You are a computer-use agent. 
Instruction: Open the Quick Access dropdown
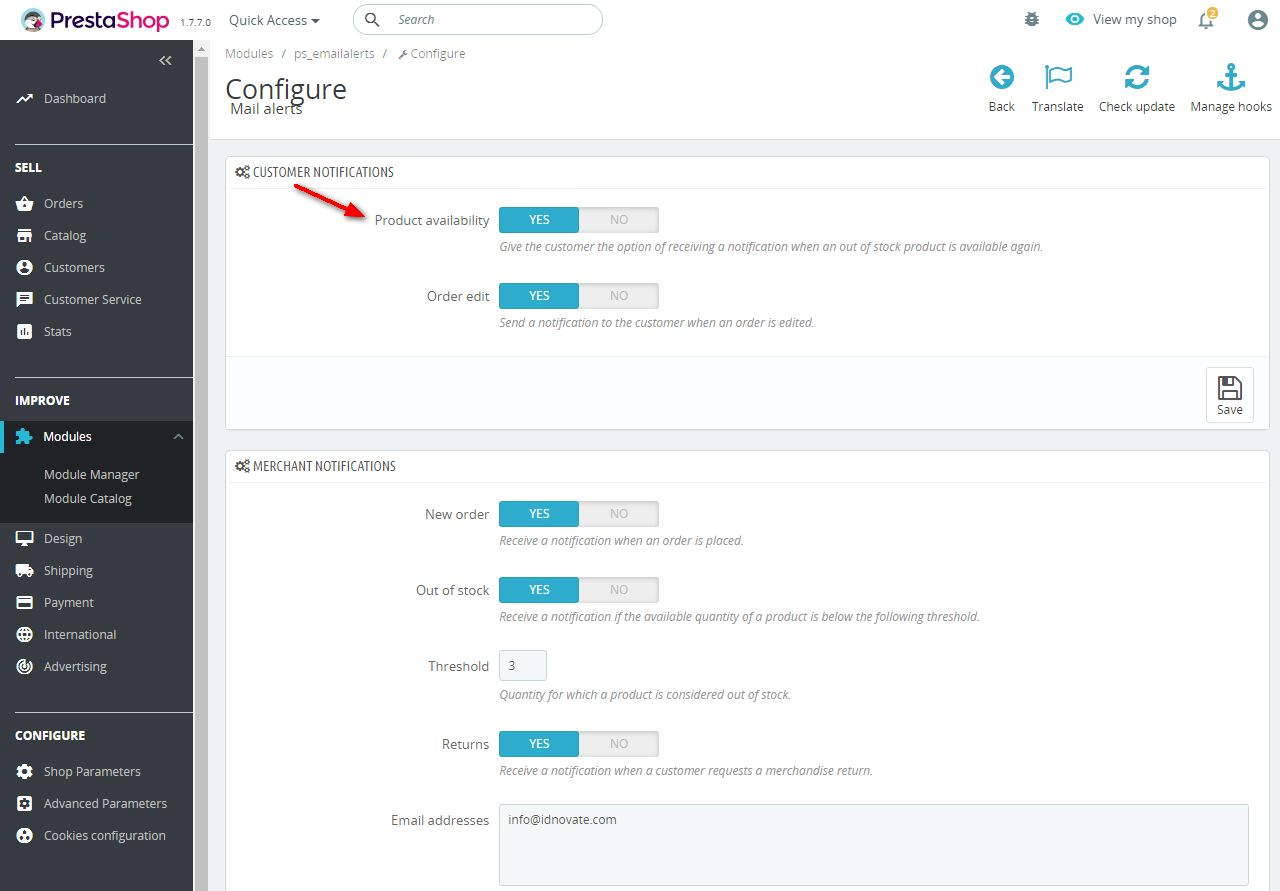[273, 19]
